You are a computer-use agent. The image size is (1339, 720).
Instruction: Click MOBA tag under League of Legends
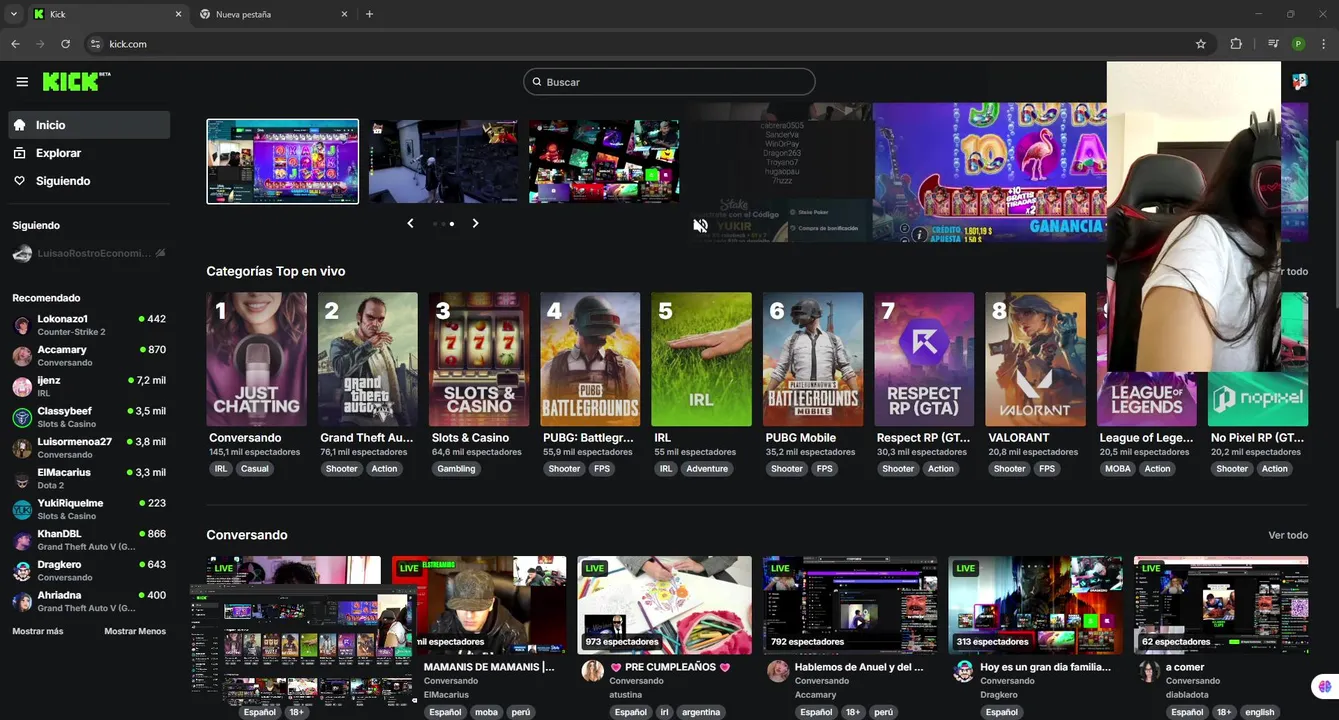click(1118, 468)
